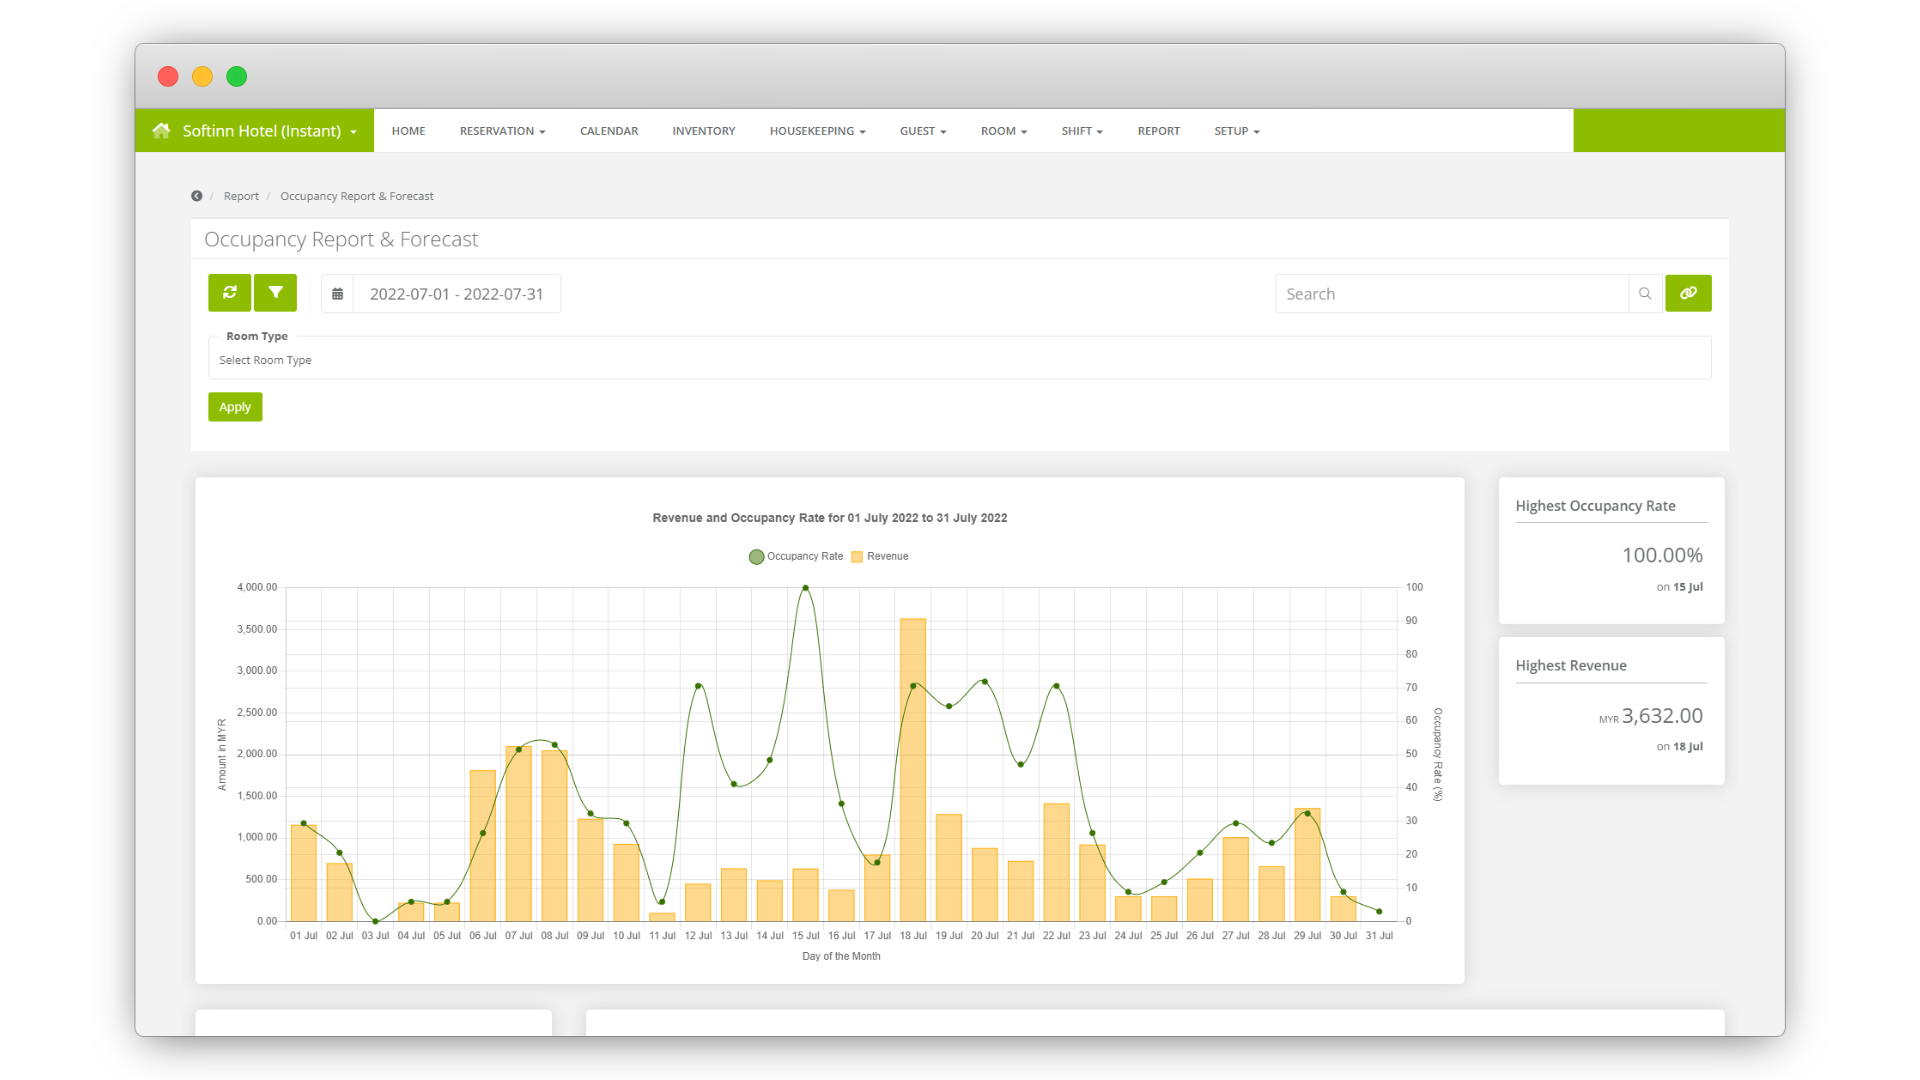Click the red window close dot
This screenshot has height=1080, width=1920.
pos(168,77)
